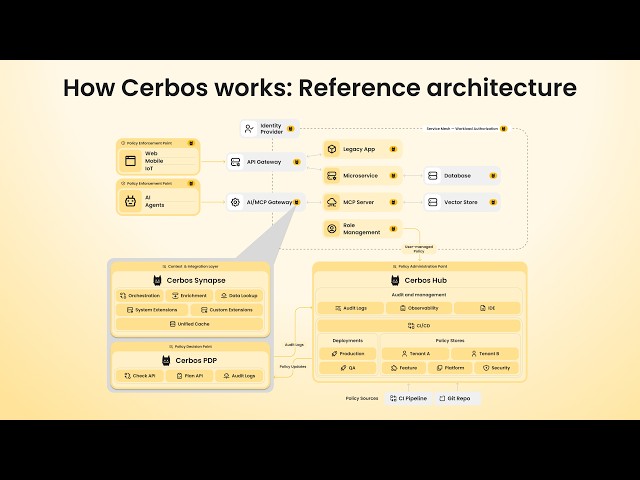Viewport: 640px width, 480px height.
Task: Click the title "How Cerbos works: Reference architecture"
Action: (x=320, y=88)
